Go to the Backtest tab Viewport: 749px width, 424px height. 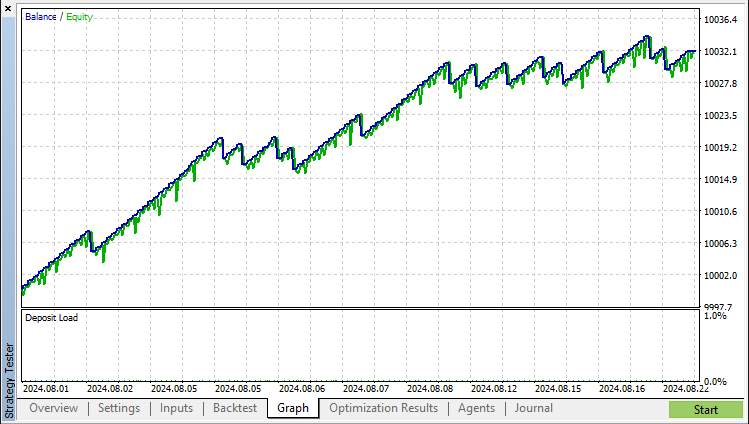point(235,408)
